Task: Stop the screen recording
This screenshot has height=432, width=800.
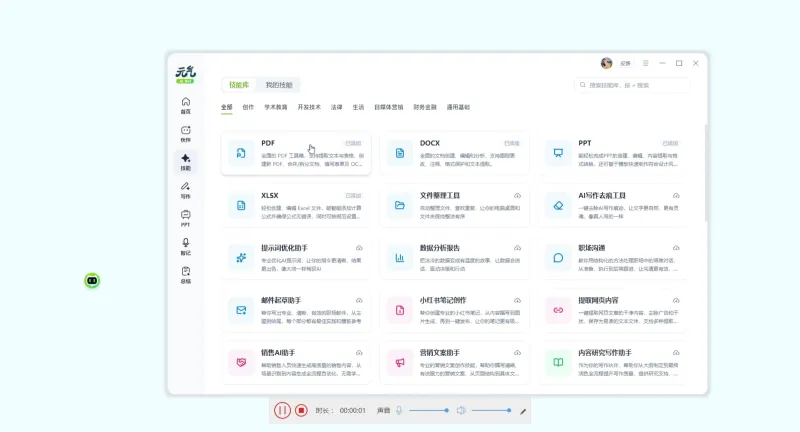Action: [301, 410]
